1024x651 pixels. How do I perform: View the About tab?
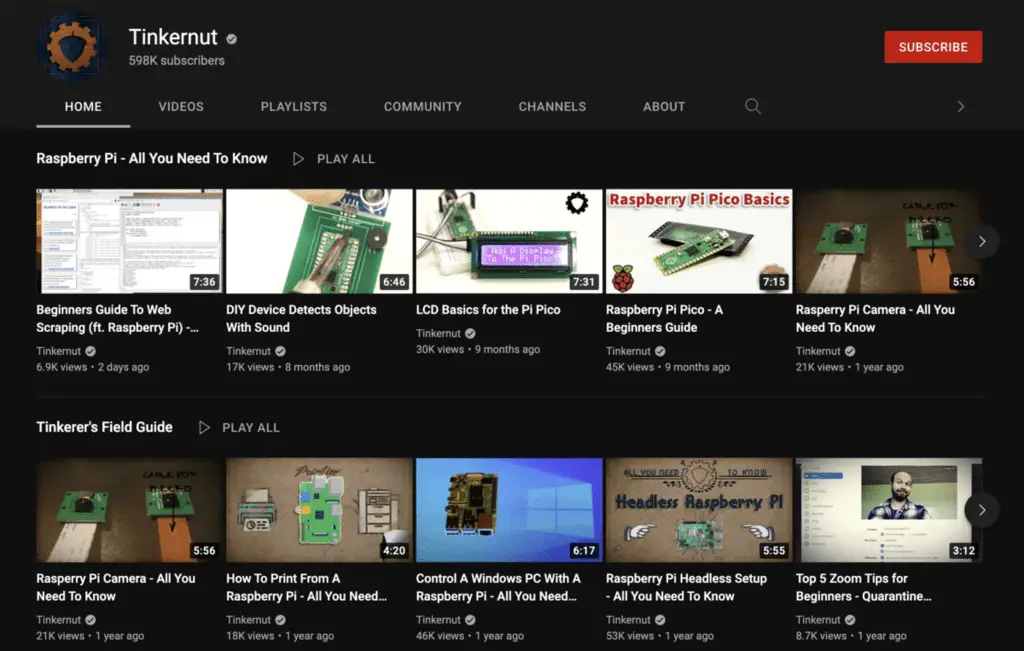(664, 106)
